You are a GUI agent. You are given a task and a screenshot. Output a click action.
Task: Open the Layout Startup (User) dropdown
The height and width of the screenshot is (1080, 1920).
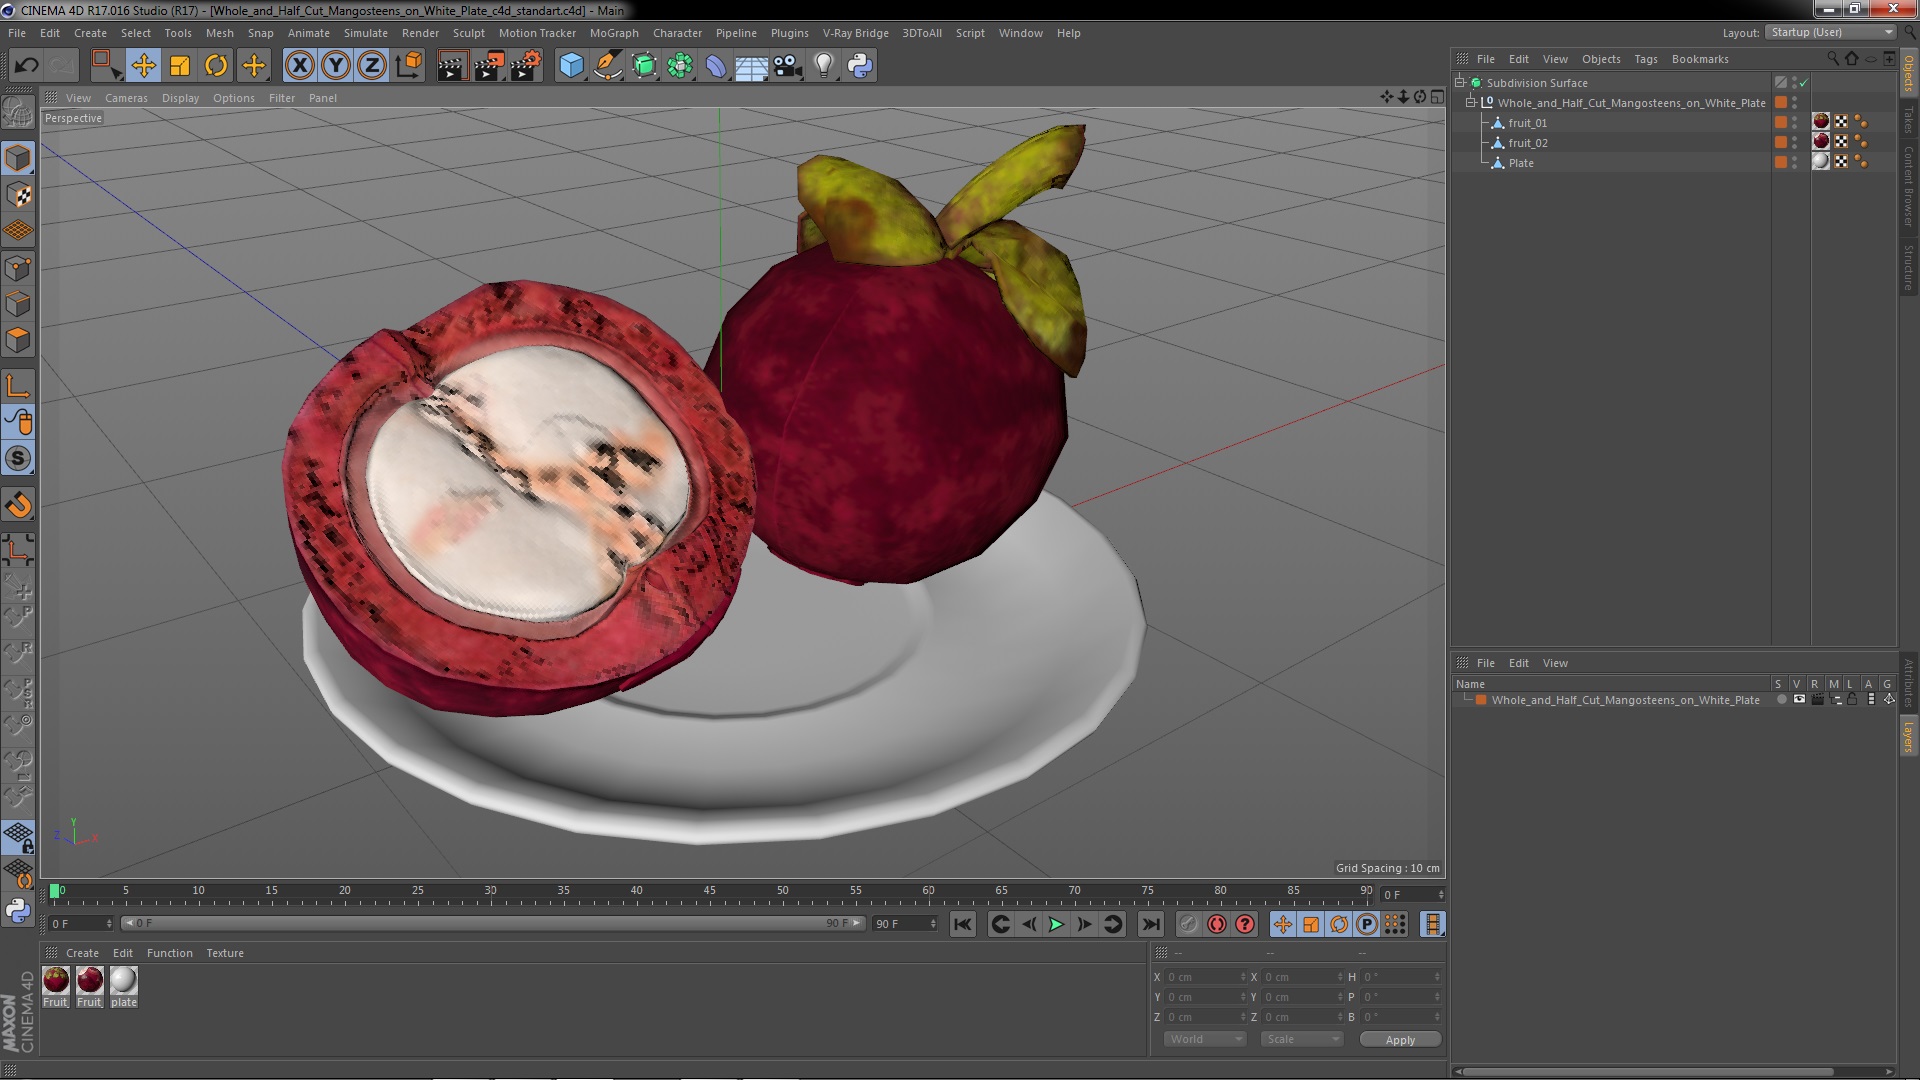[x=1830, y=32]
